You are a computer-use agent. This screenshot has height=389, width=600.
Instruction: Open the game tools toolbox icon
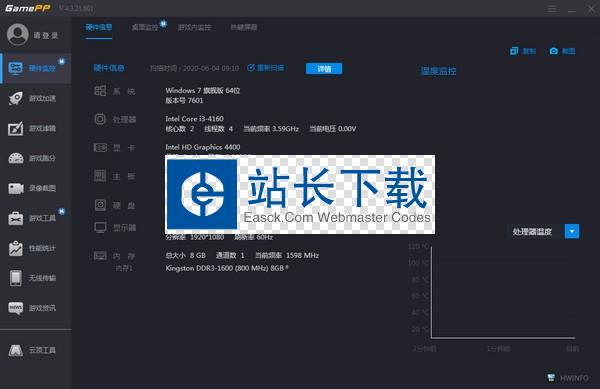16,218
